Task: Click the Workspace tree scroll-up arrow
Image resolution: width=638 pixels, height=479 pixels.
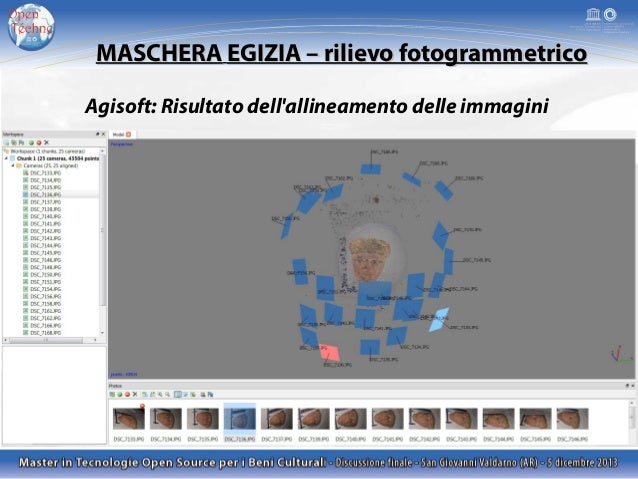Action: 102,151
